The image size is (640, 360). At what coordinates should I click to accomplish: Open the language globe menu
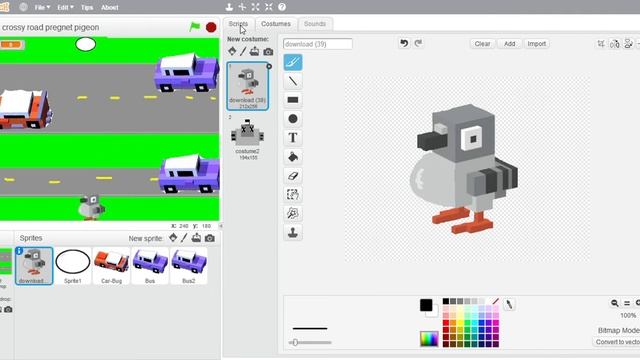point(23,7)
